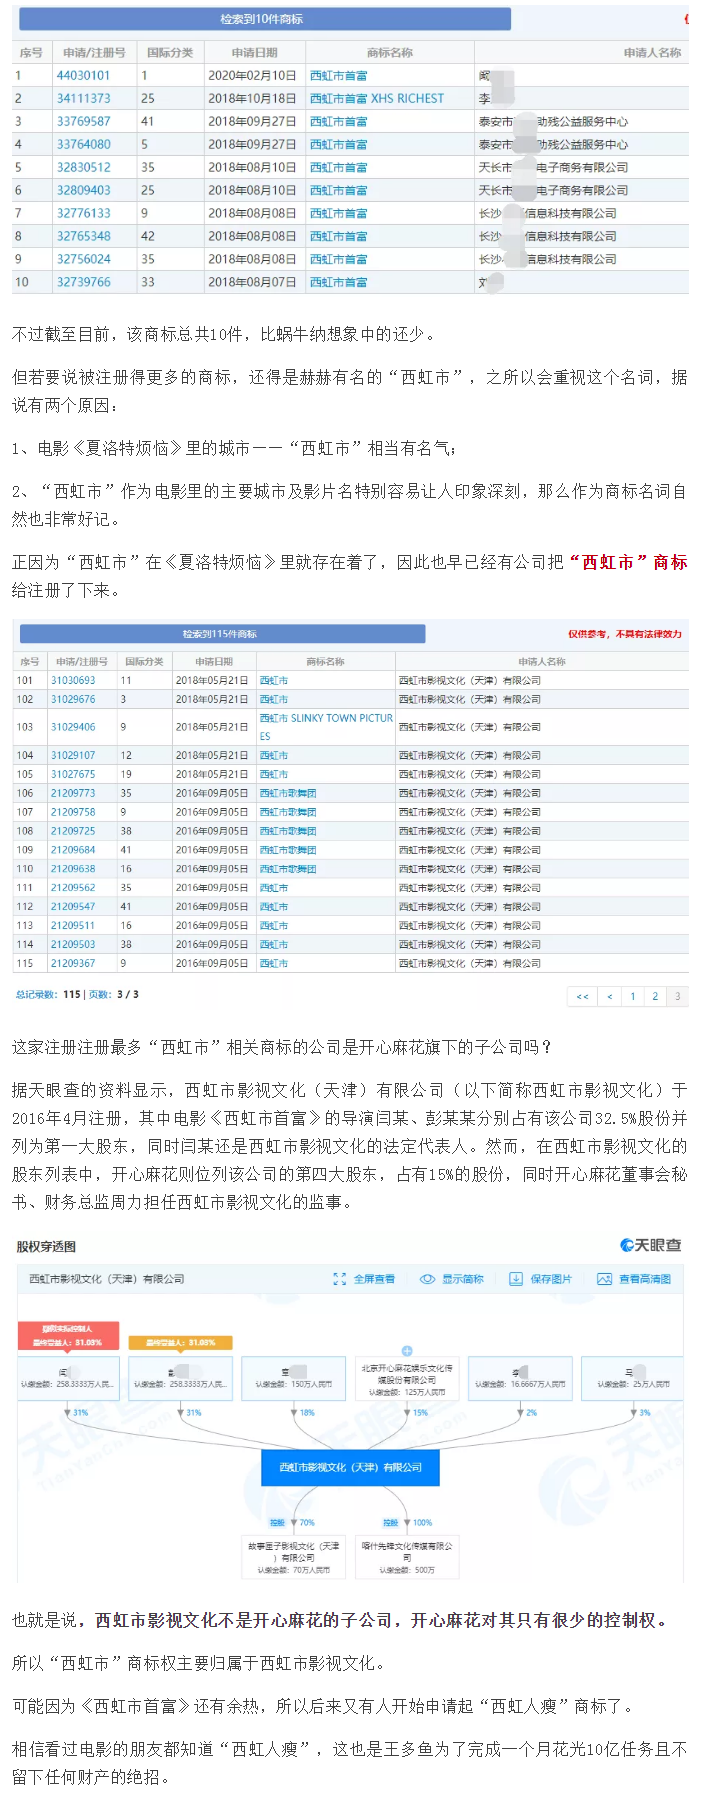
Task: Open registration number 32765348
Action: [83, 236]
